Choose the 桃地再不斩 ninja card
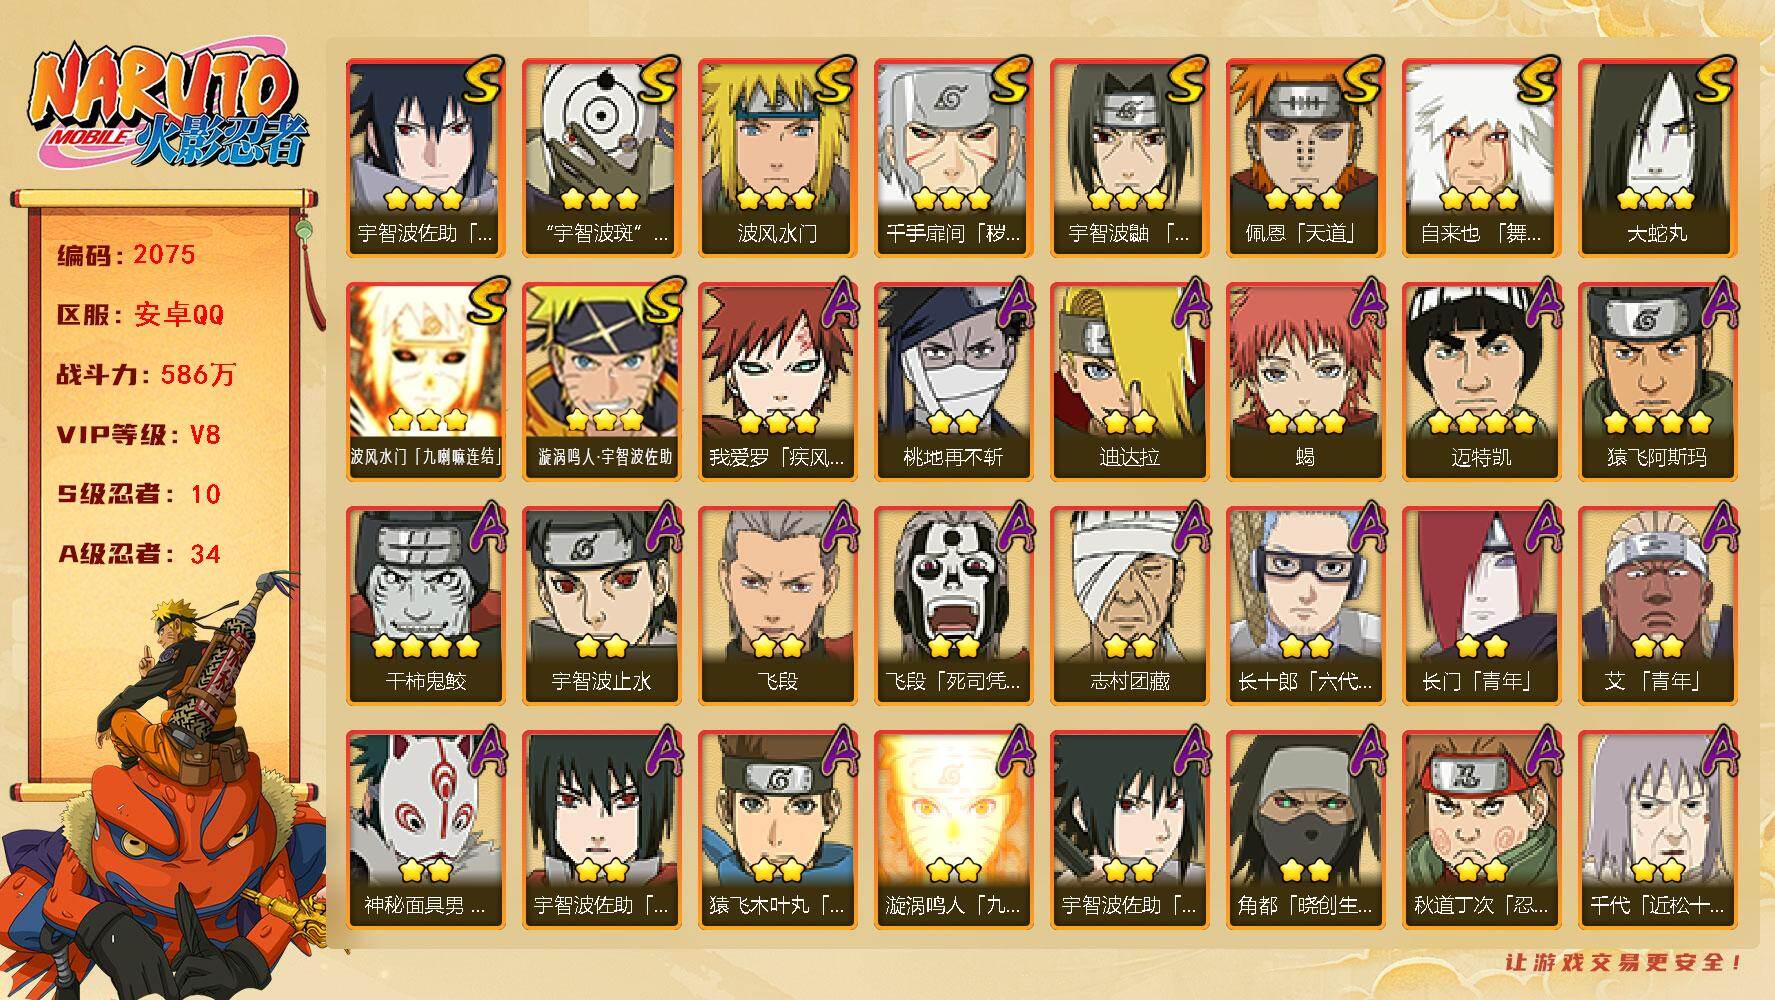 tap(953, 381)
